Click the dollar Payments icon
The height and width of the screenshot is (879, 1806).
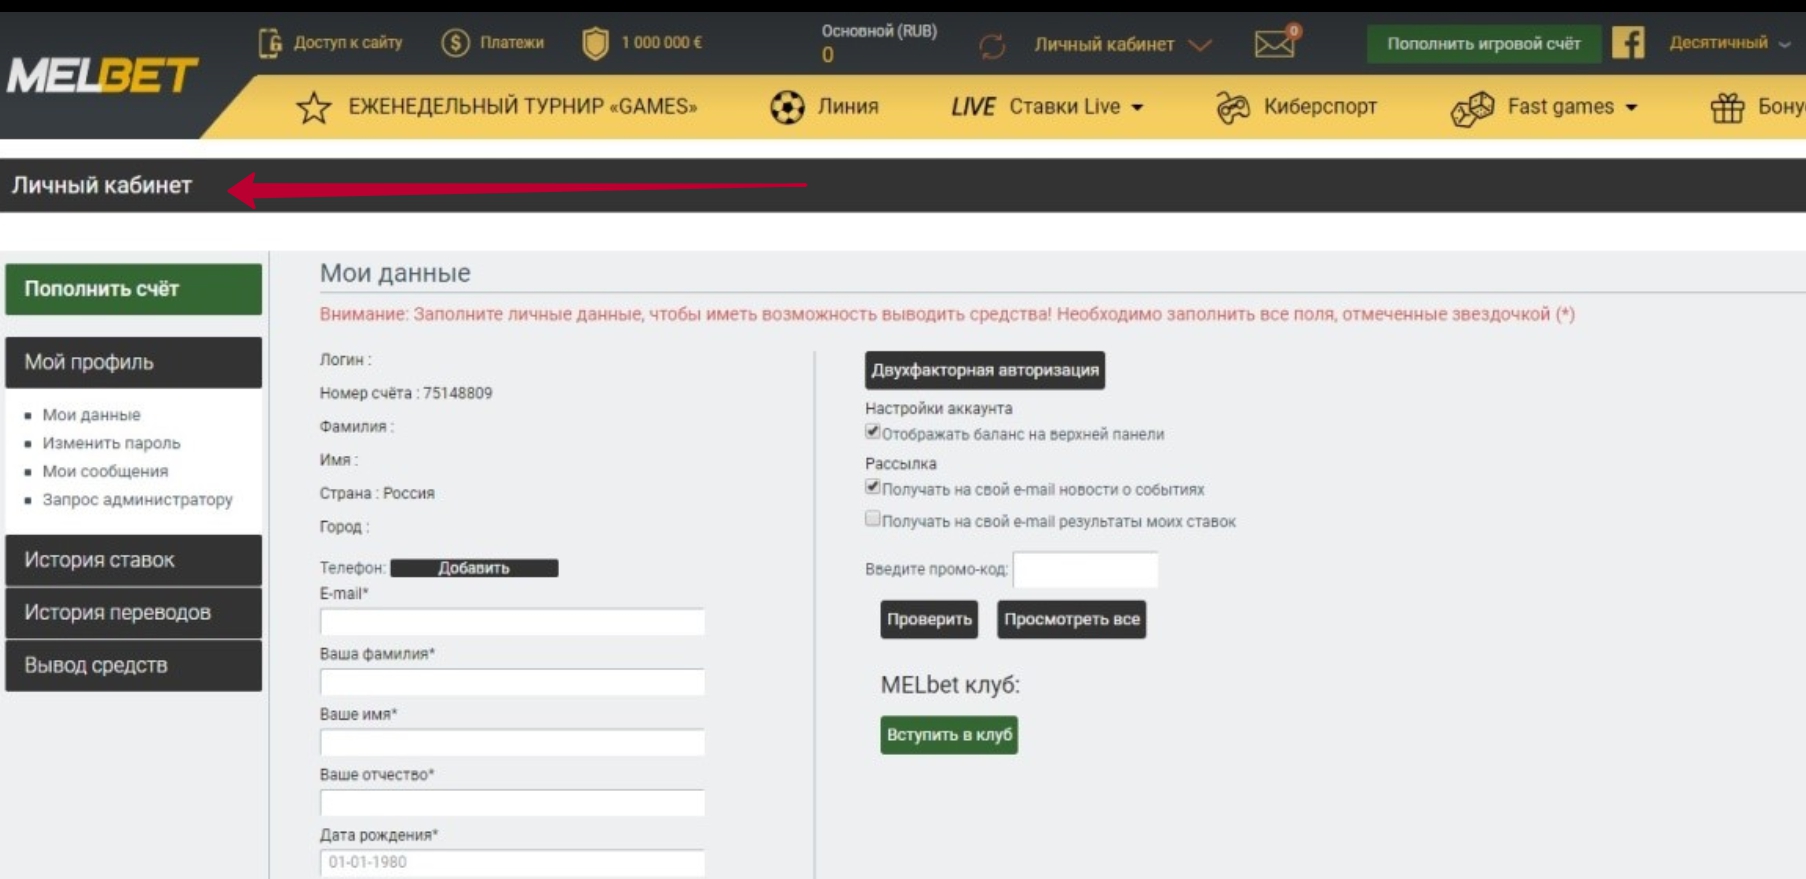pos(455,43)
